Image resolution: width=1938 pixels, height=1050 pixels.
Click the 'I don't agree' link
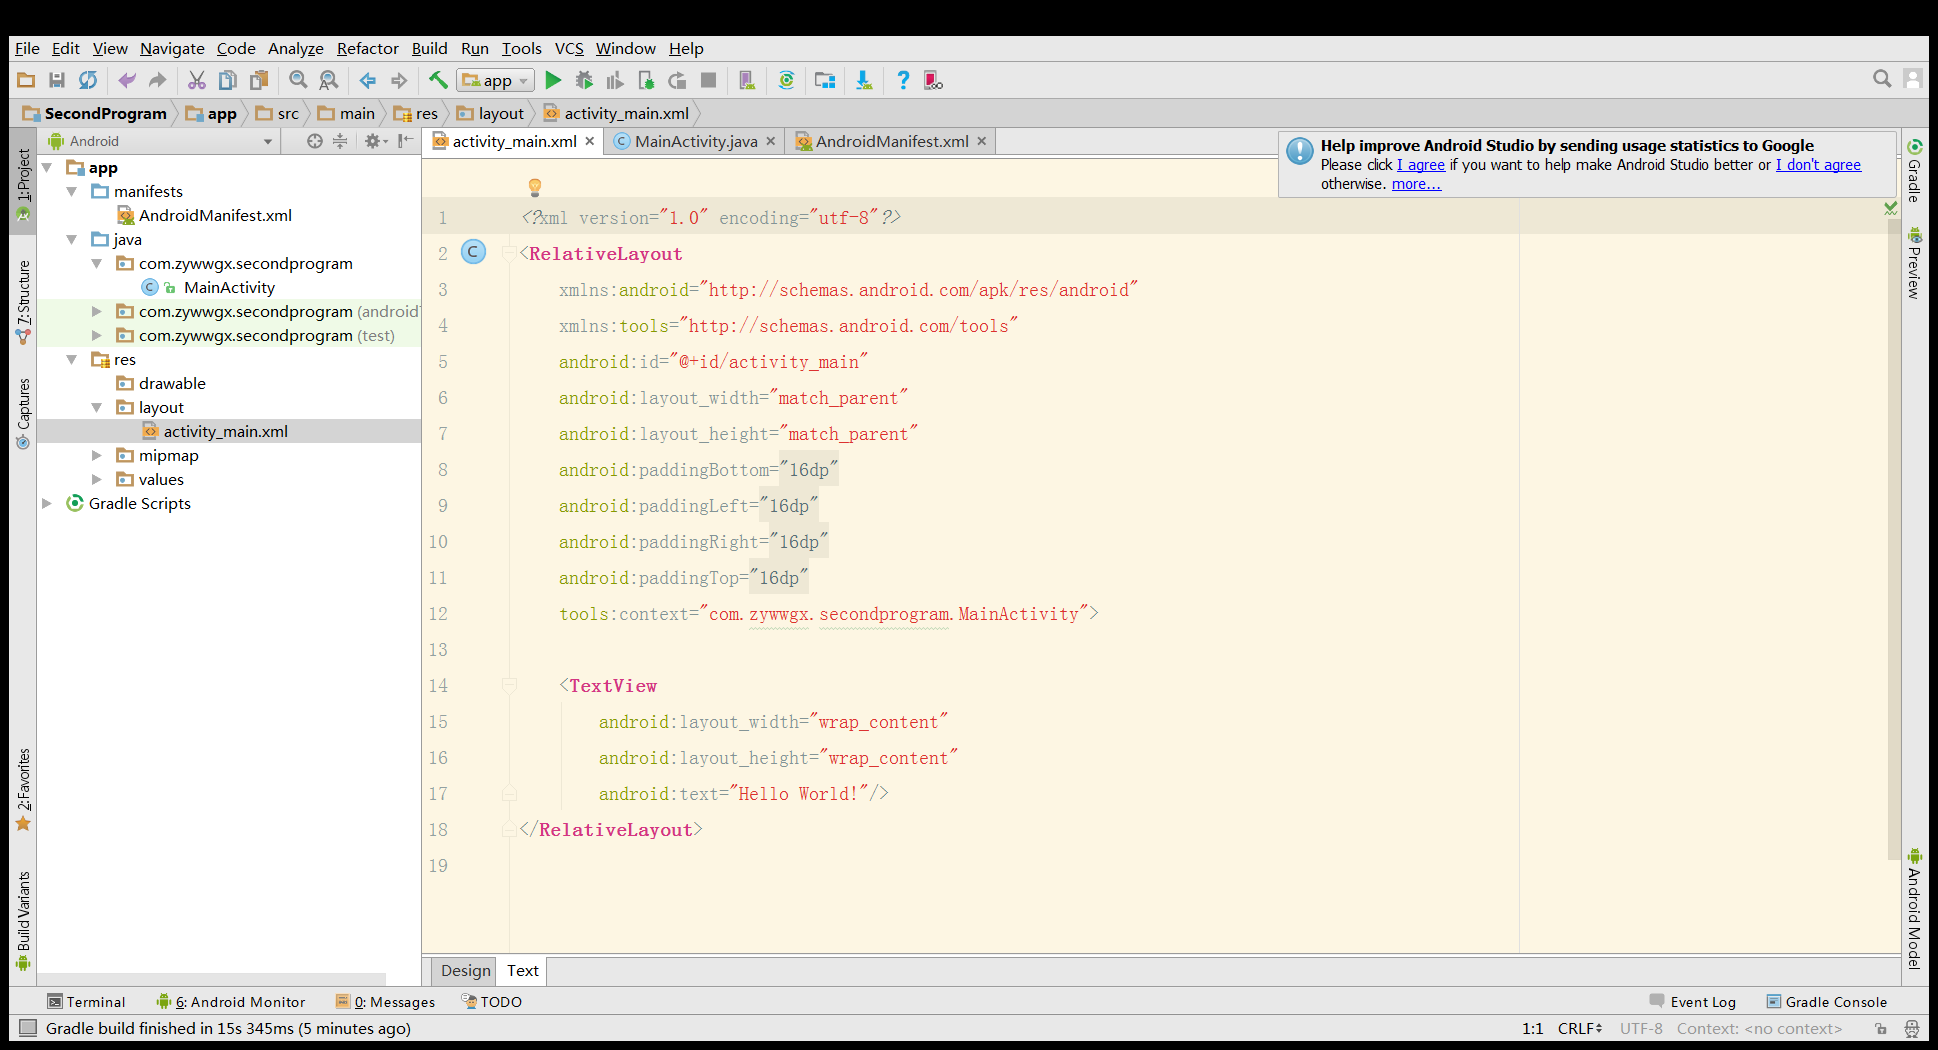[1817, 165]
